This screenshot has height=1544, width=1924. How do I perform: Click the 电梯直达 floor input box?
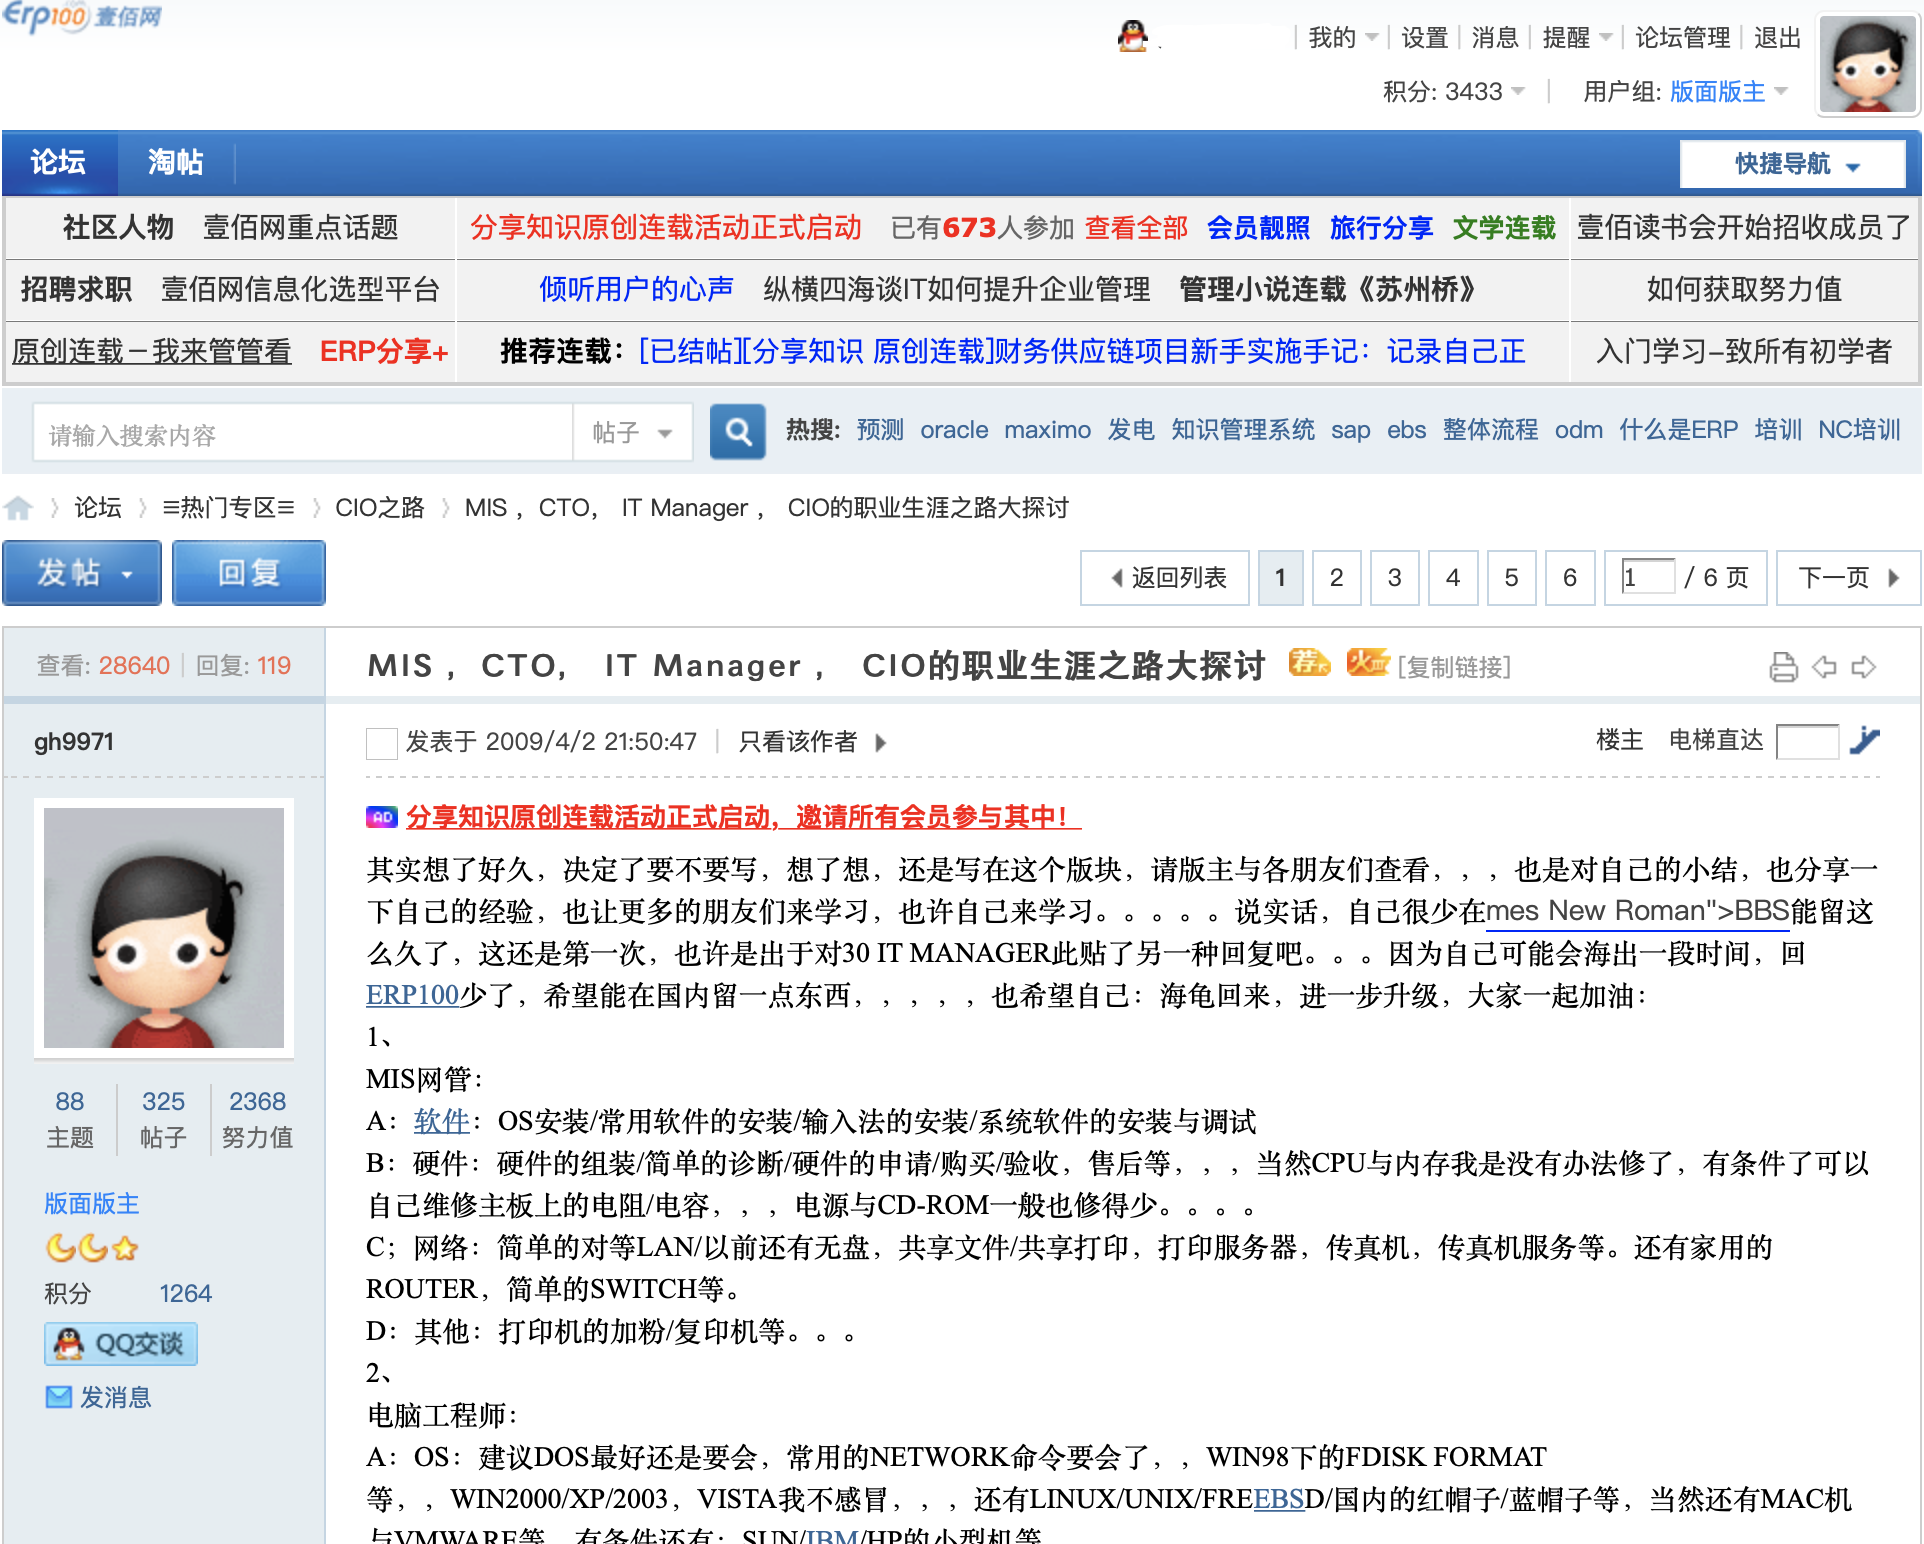[1807, 742]
